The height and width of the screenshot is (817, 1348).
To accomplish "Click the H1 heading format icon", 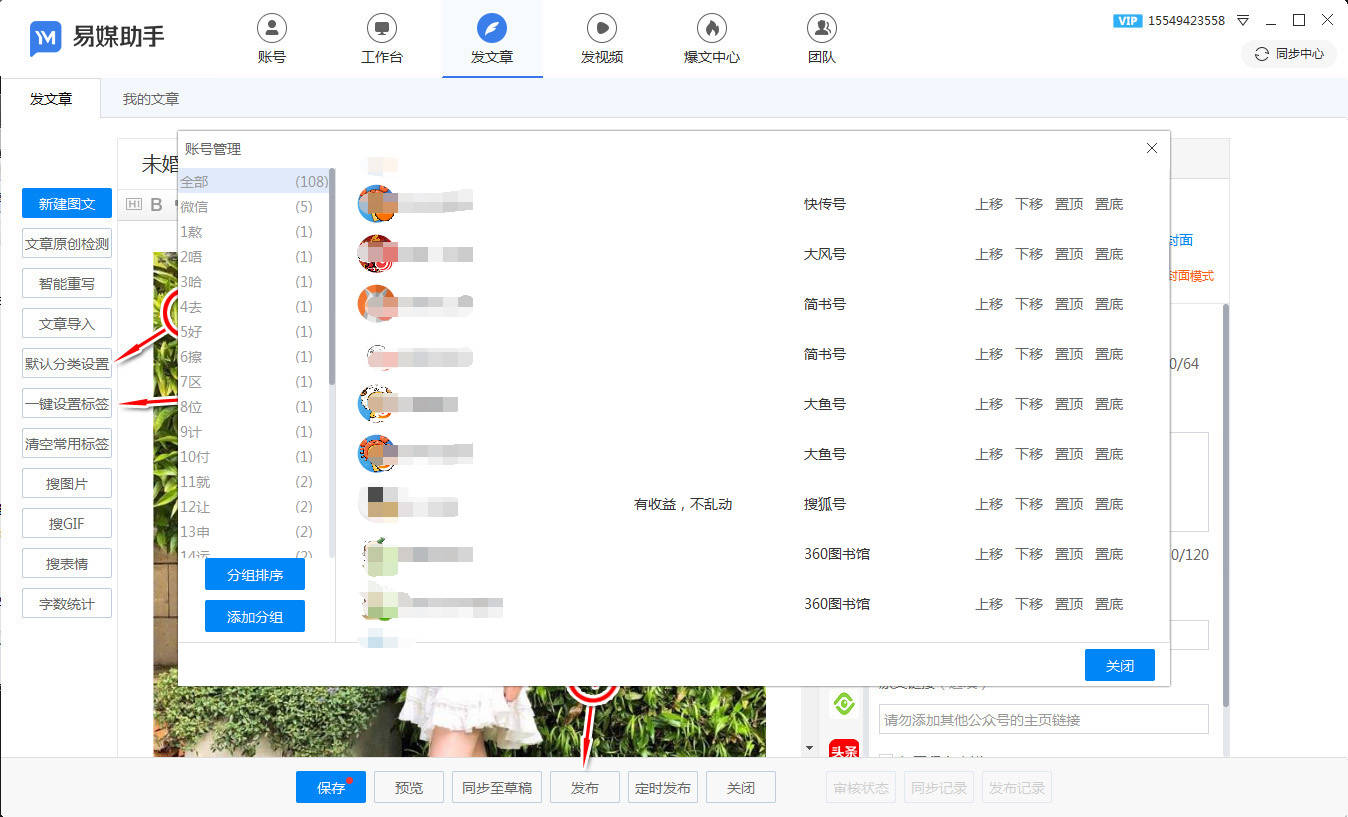I will (134, 205).
